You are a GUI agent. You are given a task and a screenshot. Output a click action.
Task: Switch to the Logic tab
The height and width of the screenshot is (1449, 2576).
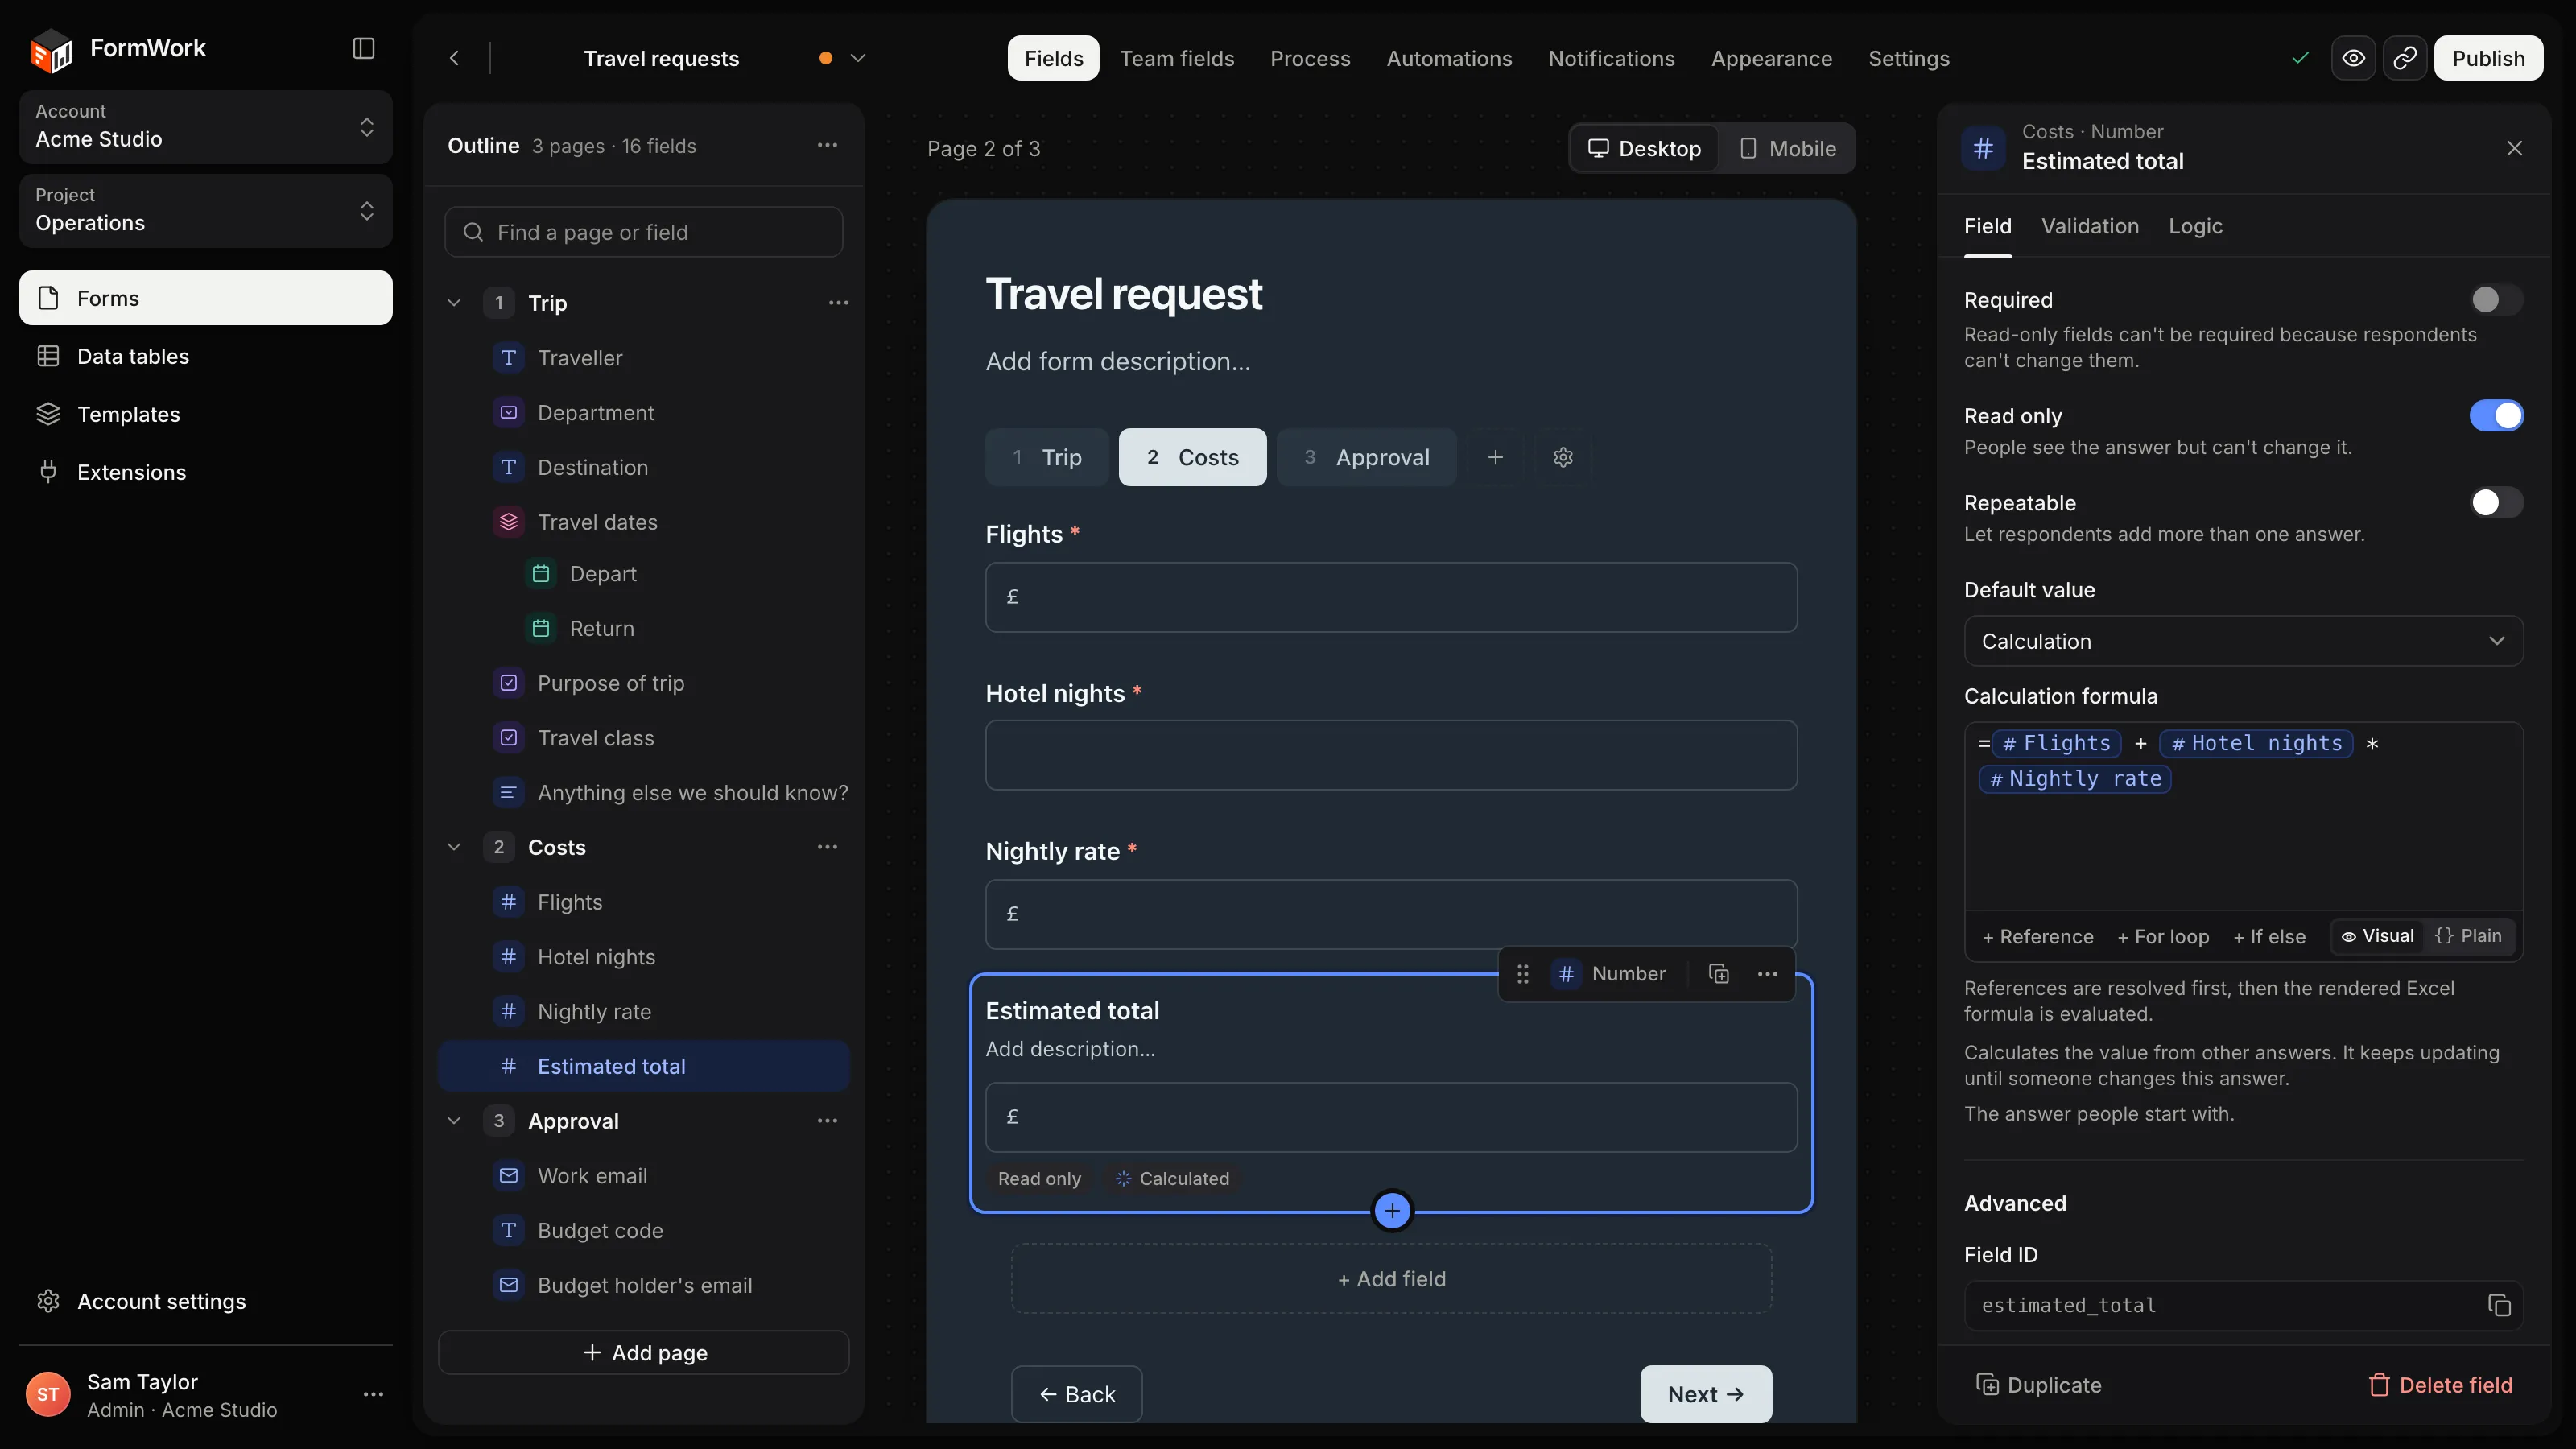point(2195,227)
